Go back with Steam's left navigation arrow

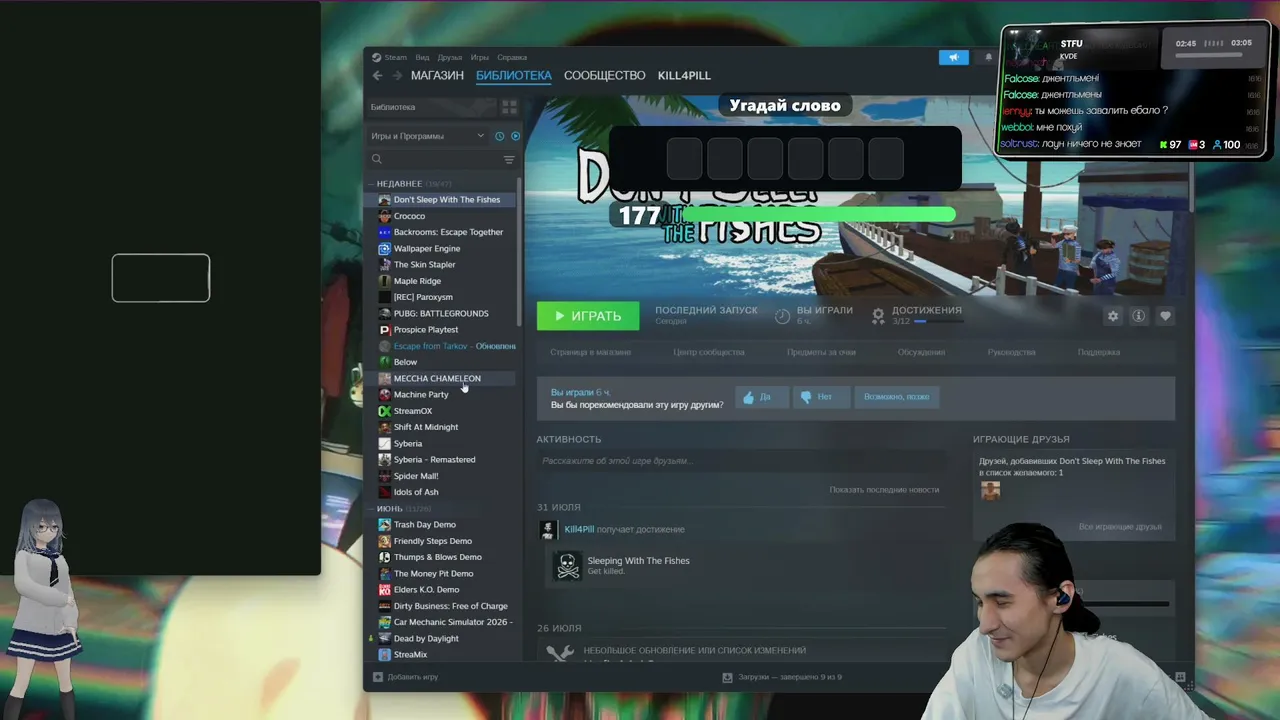[x=377, y=76]
